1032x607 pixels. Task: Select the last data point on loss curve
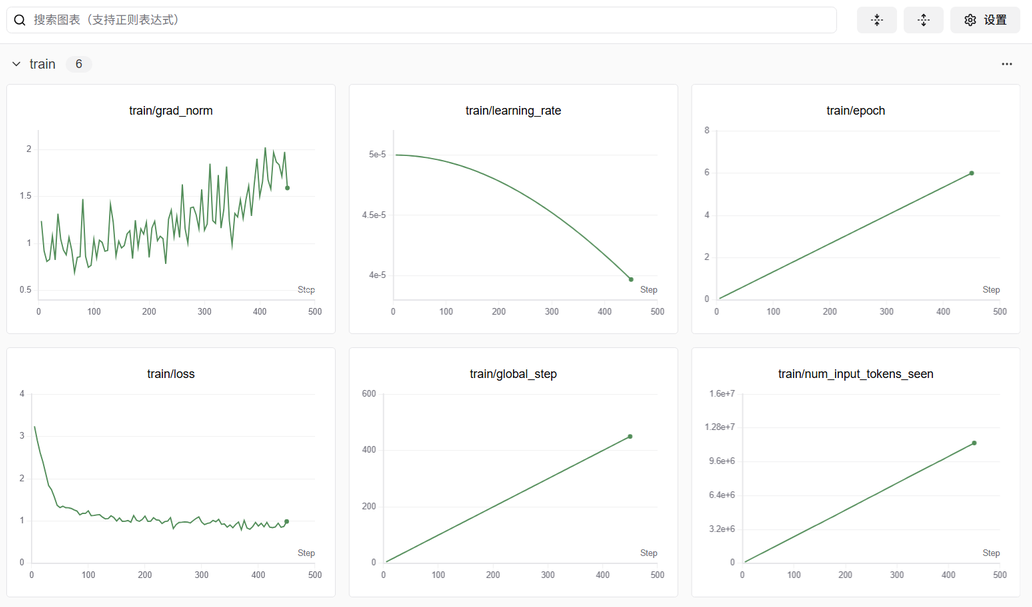click(x=286, y=521)
